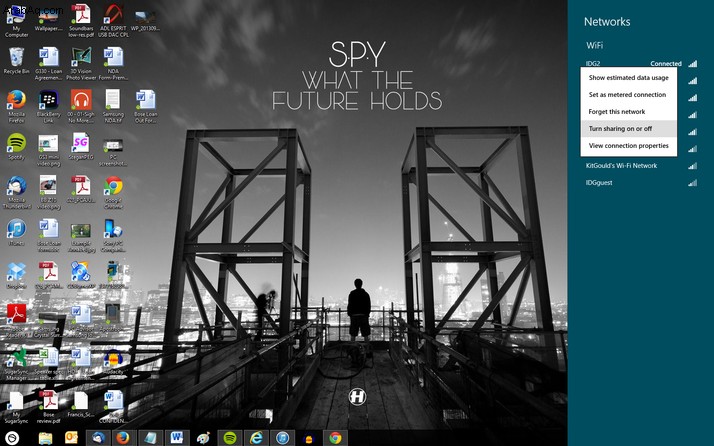Open My SugarSync desktop shortcut
This screenshot has height=446, width=714.
[16, 407]
